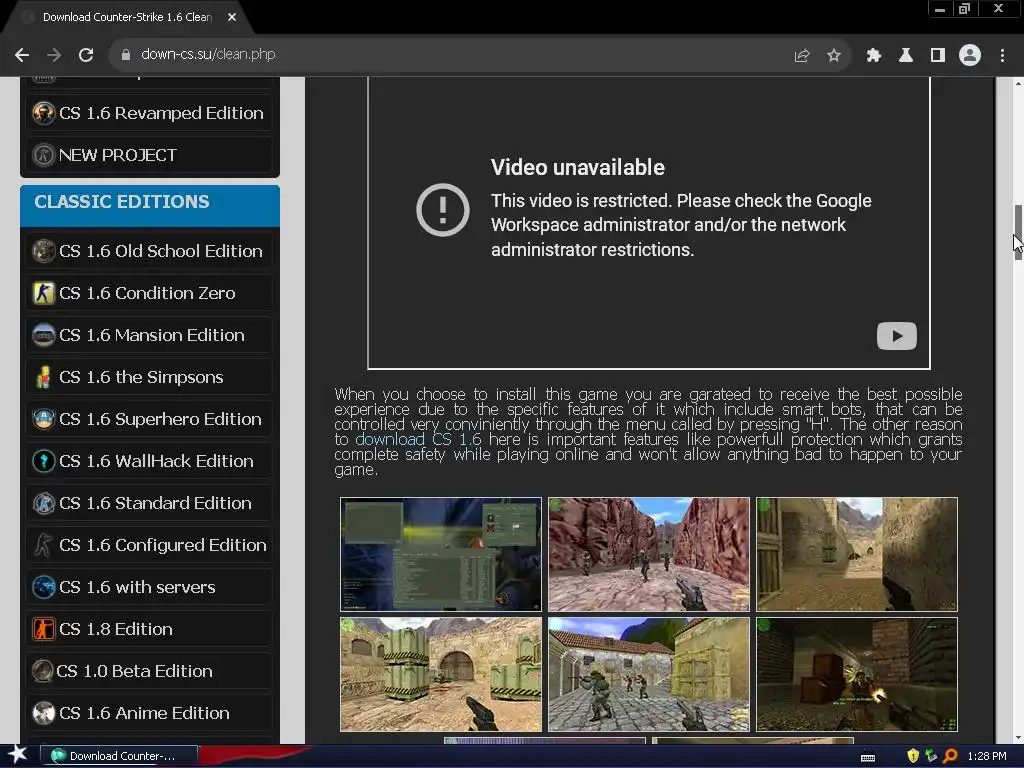Open the taskbar star start button

pyautogui.click(x=17, y=755)
